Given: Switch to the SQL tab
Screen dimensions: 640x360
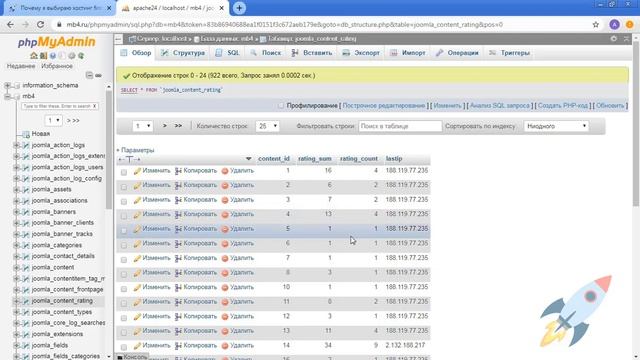Looking at the screenshot, I should (x=228, y=53).
